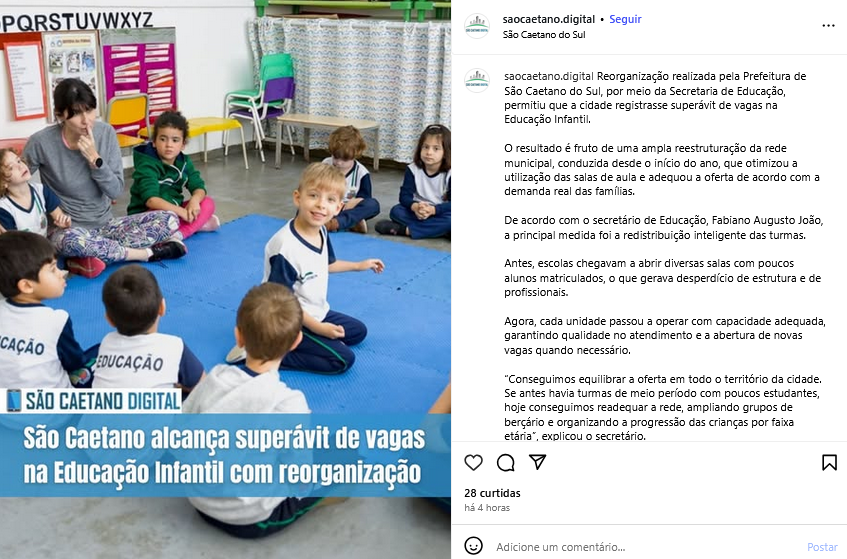Click the header profile avatar of saocaetano.digital
This screenshot has width=847, height=559.
pos(477,26)
